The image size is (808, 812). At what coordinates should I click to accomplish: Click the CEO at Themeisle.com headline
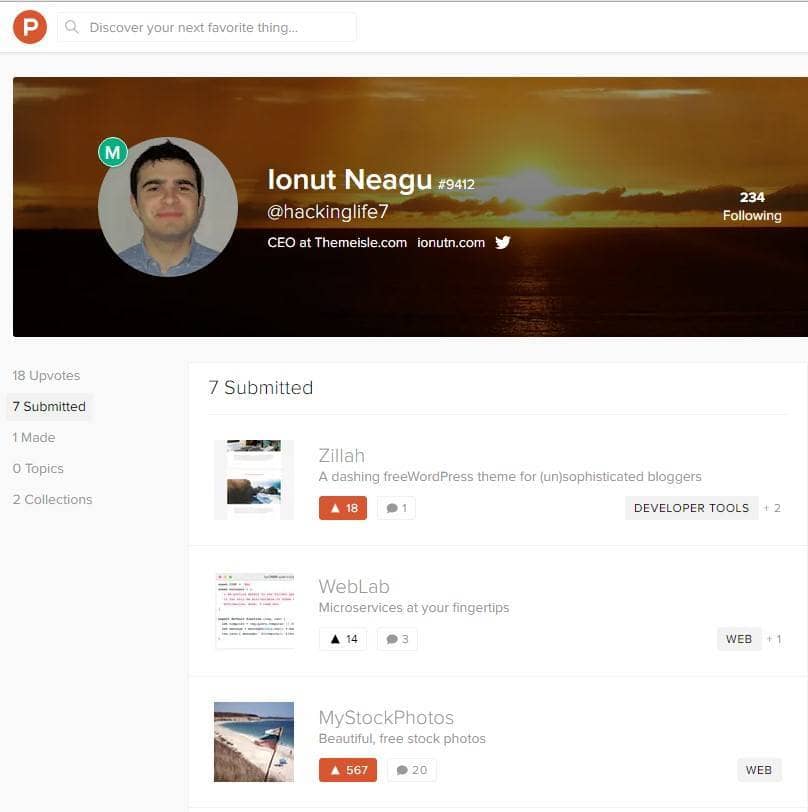pos(337,242)
